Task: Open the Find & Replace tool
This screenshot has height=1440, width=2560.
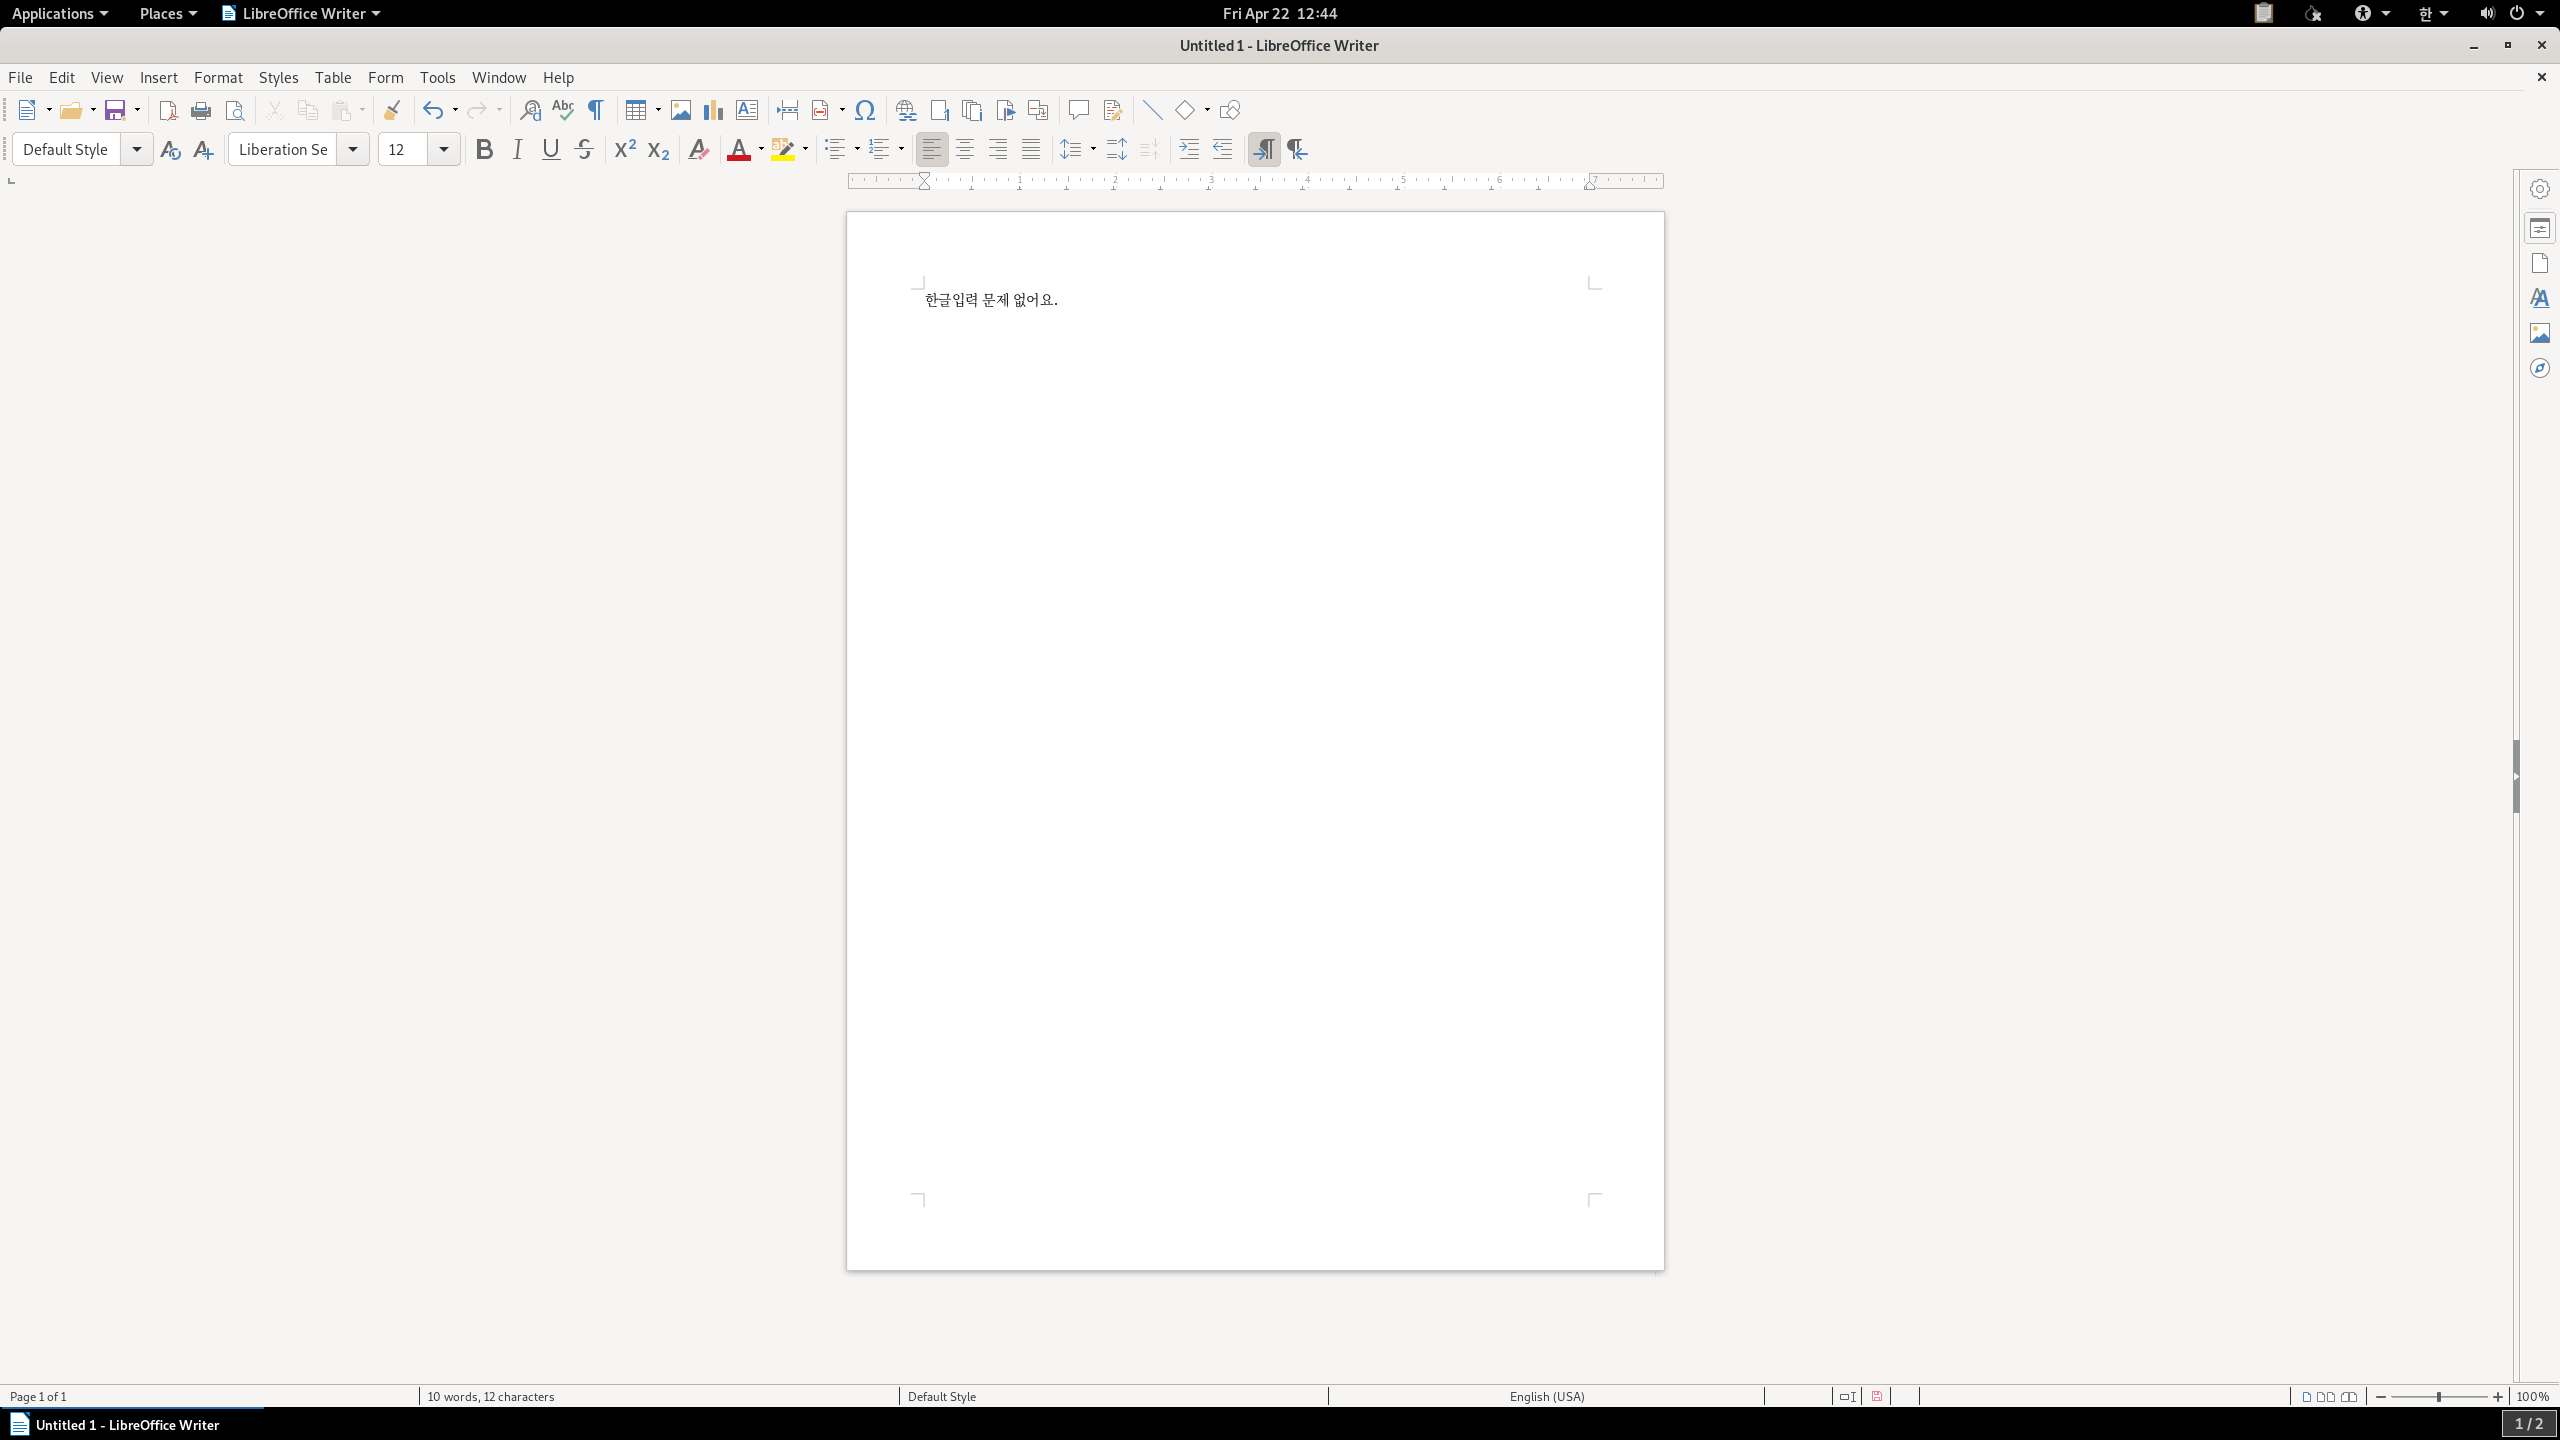Action: [530, 110]
